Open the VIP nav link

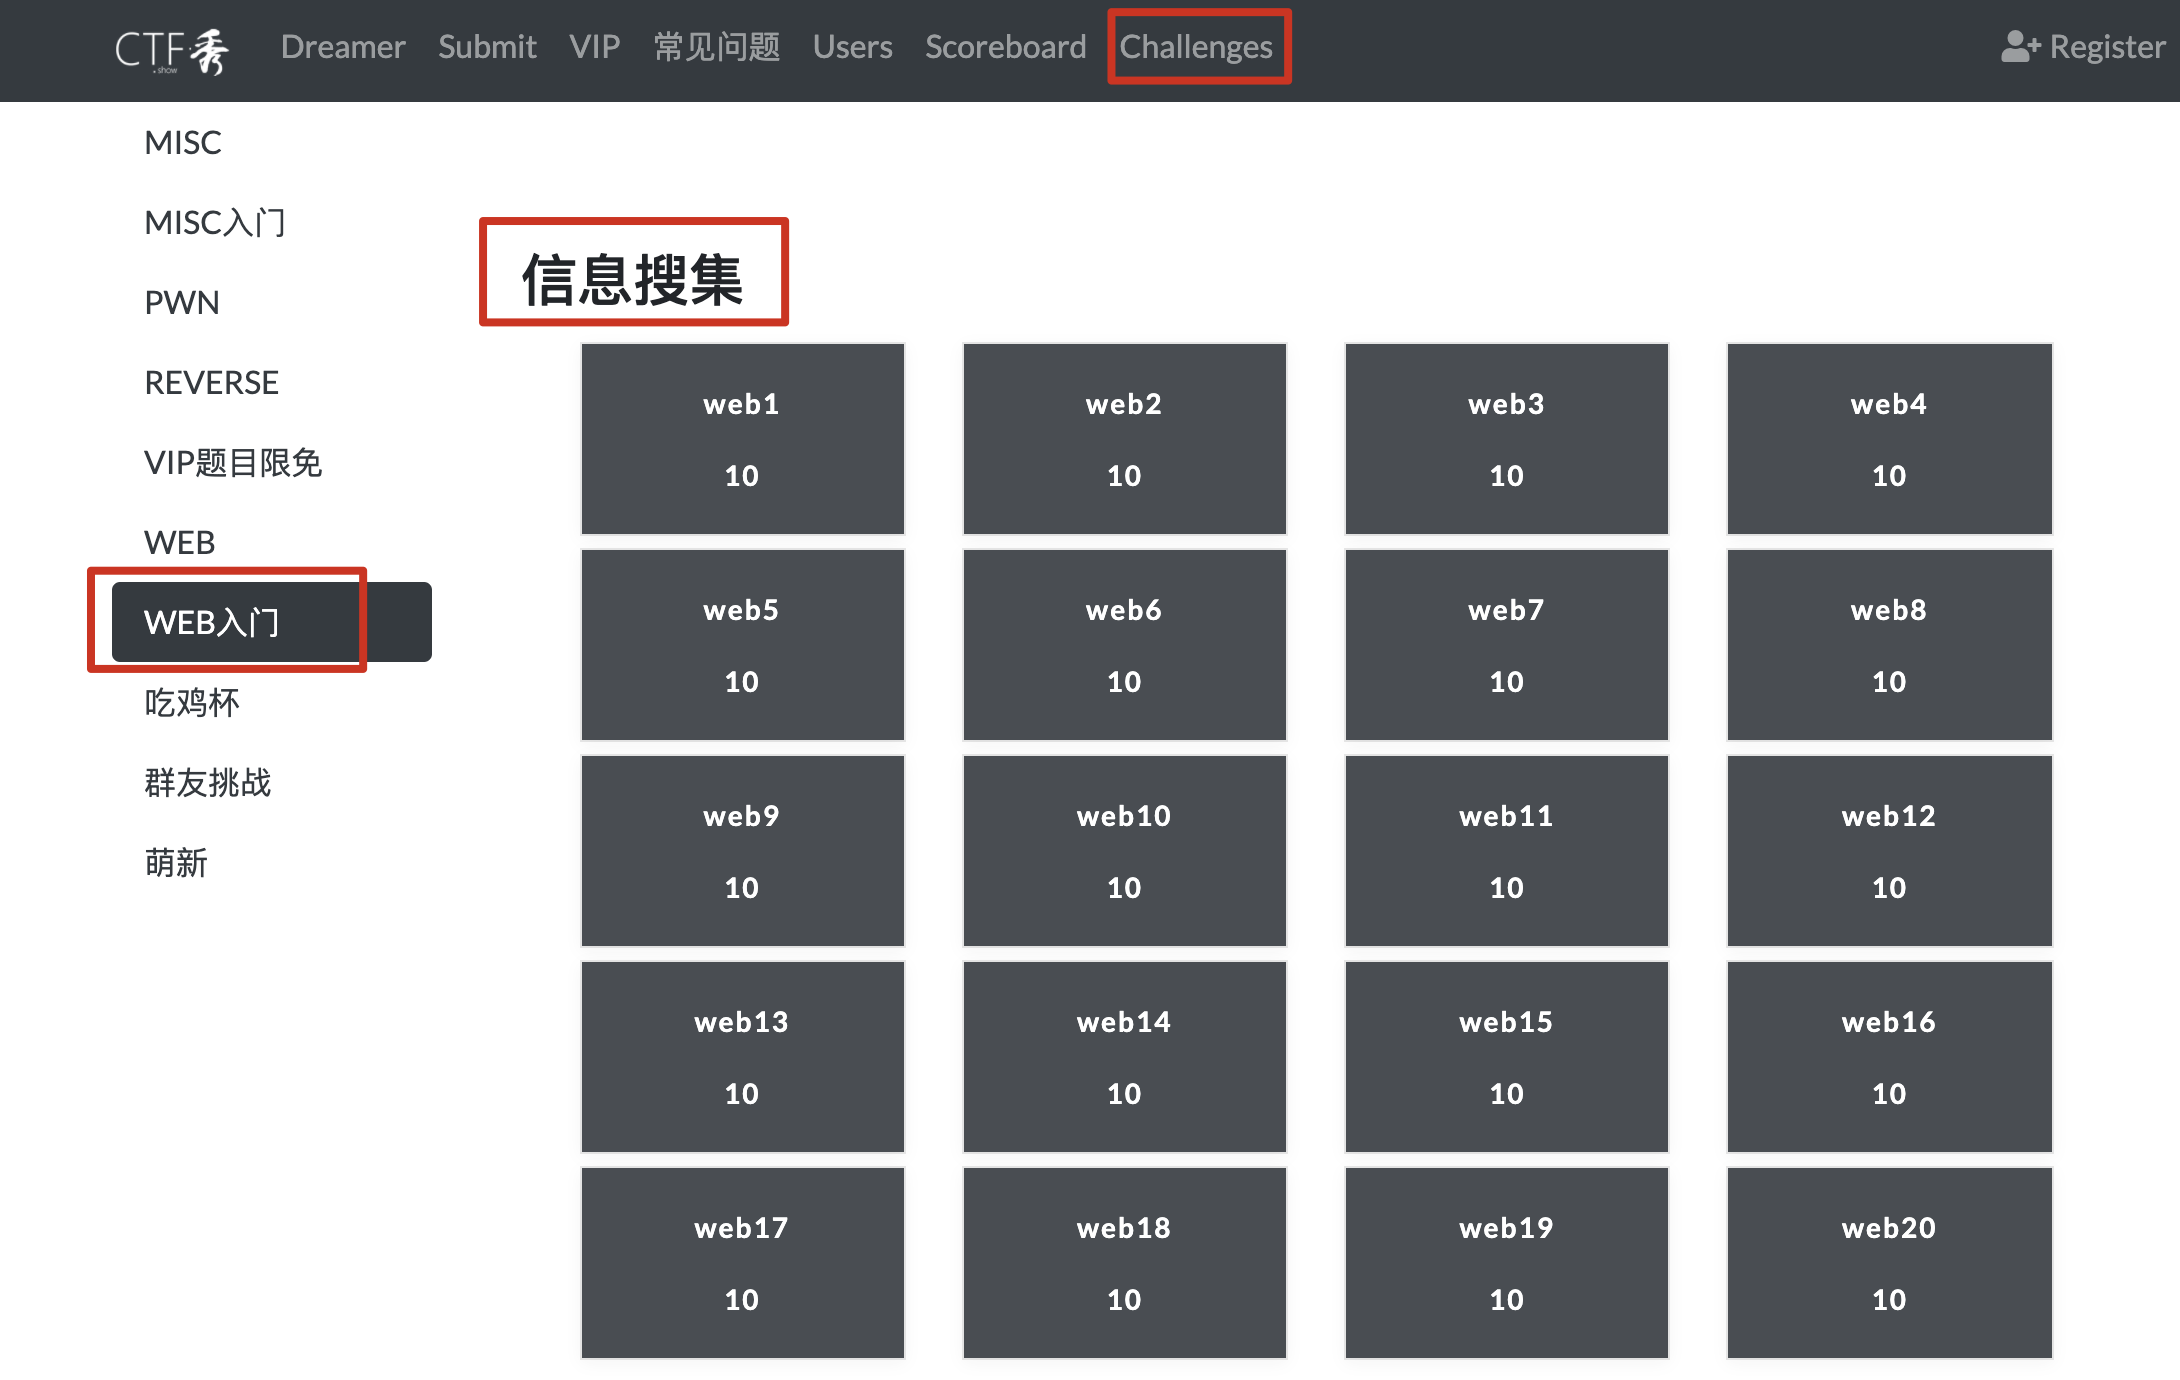[x=594, y=47]
